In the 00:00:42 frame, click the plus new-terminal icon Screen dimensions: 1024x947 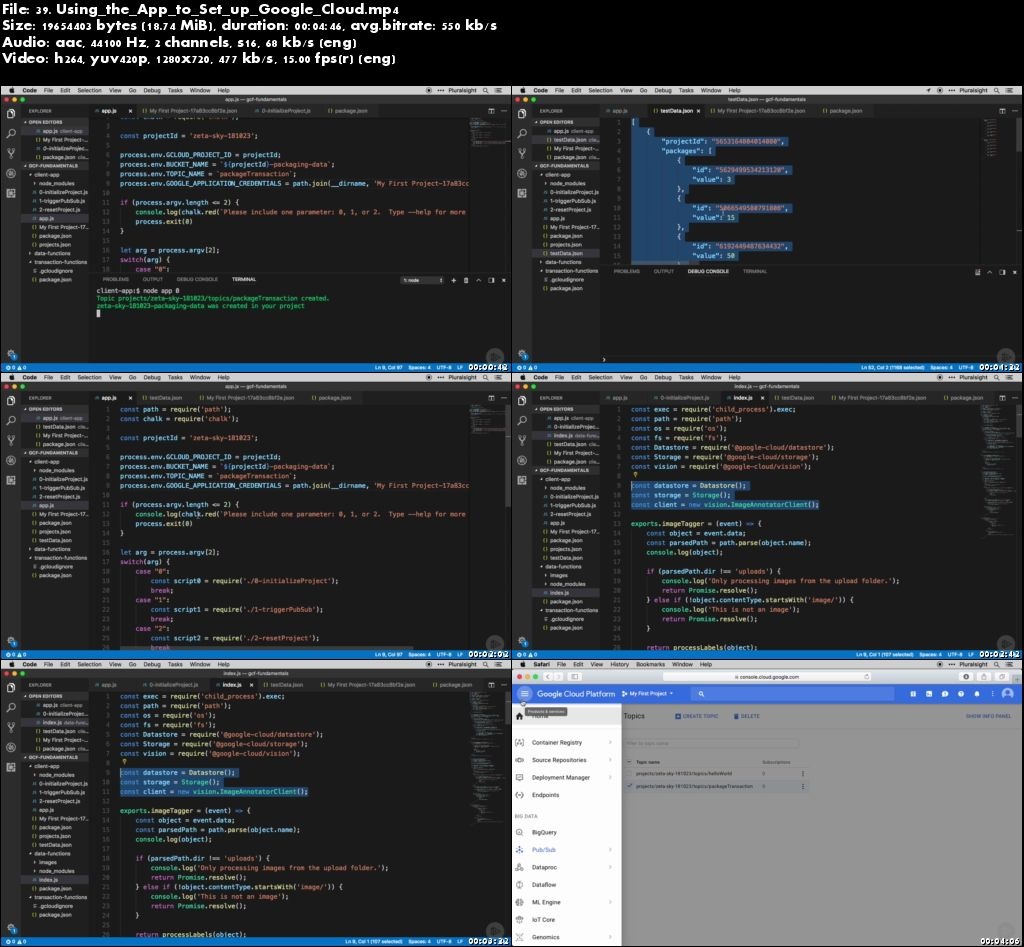coord(453,280)
